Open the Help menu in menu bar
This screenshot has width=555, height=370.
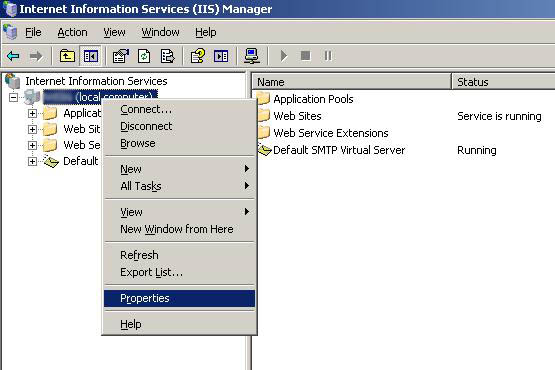click(x=206, y=32)
